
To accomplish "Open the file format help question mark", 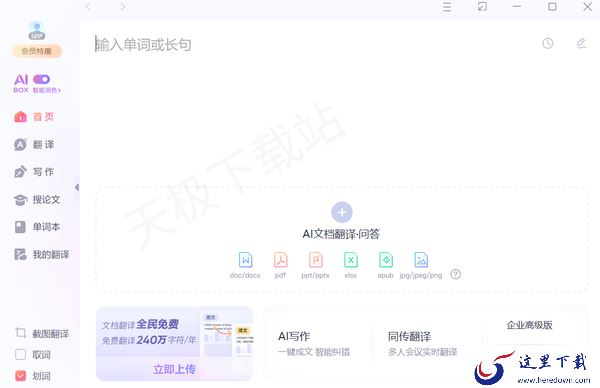I will [455, 274].
